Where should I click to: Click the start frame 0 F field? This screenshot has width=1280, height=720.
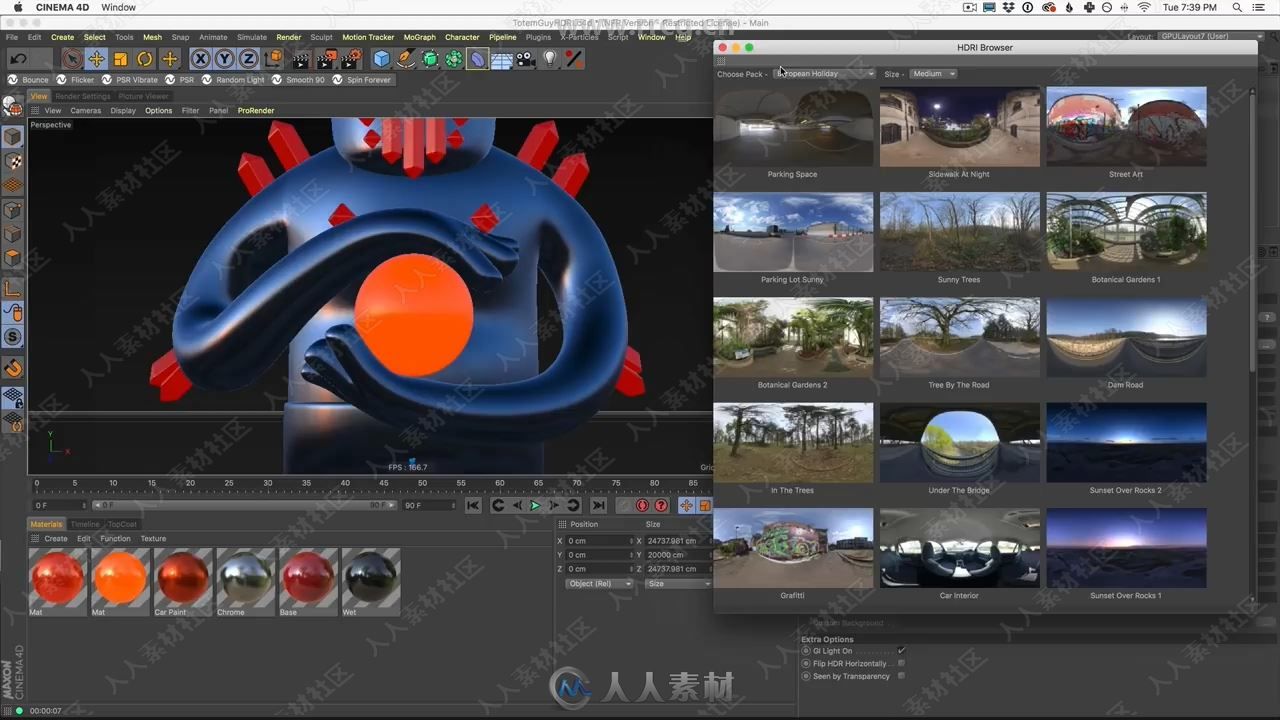tap(60, 506)
